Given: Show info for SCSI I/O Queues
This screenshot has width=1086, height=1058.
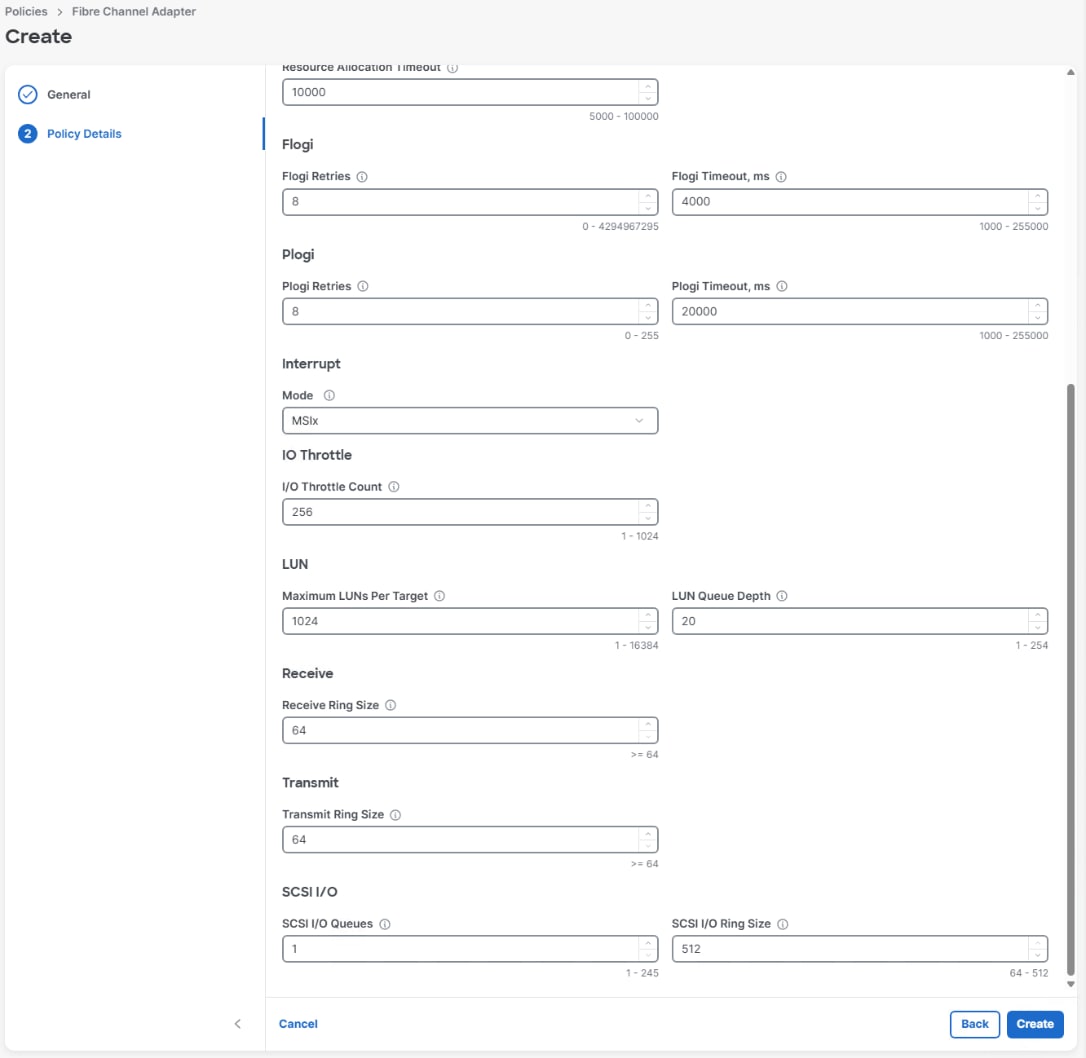Looking at the screenshot, I should click(x=384, y=924).
